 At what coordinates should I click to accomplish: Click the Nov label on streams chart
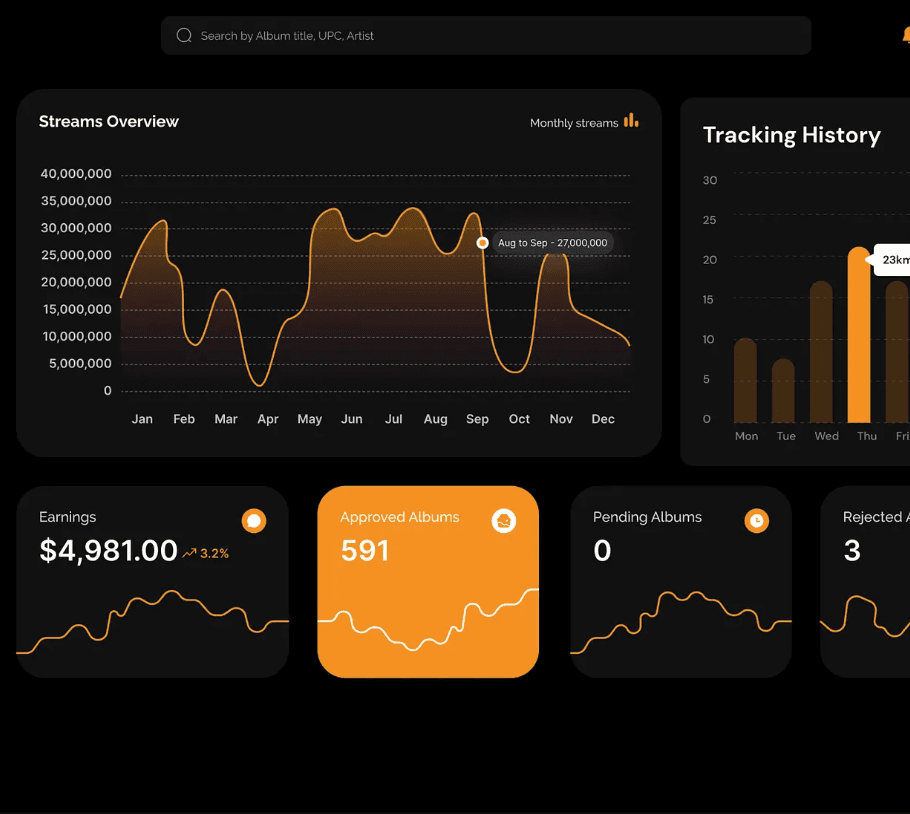click(x=561, y=419)
